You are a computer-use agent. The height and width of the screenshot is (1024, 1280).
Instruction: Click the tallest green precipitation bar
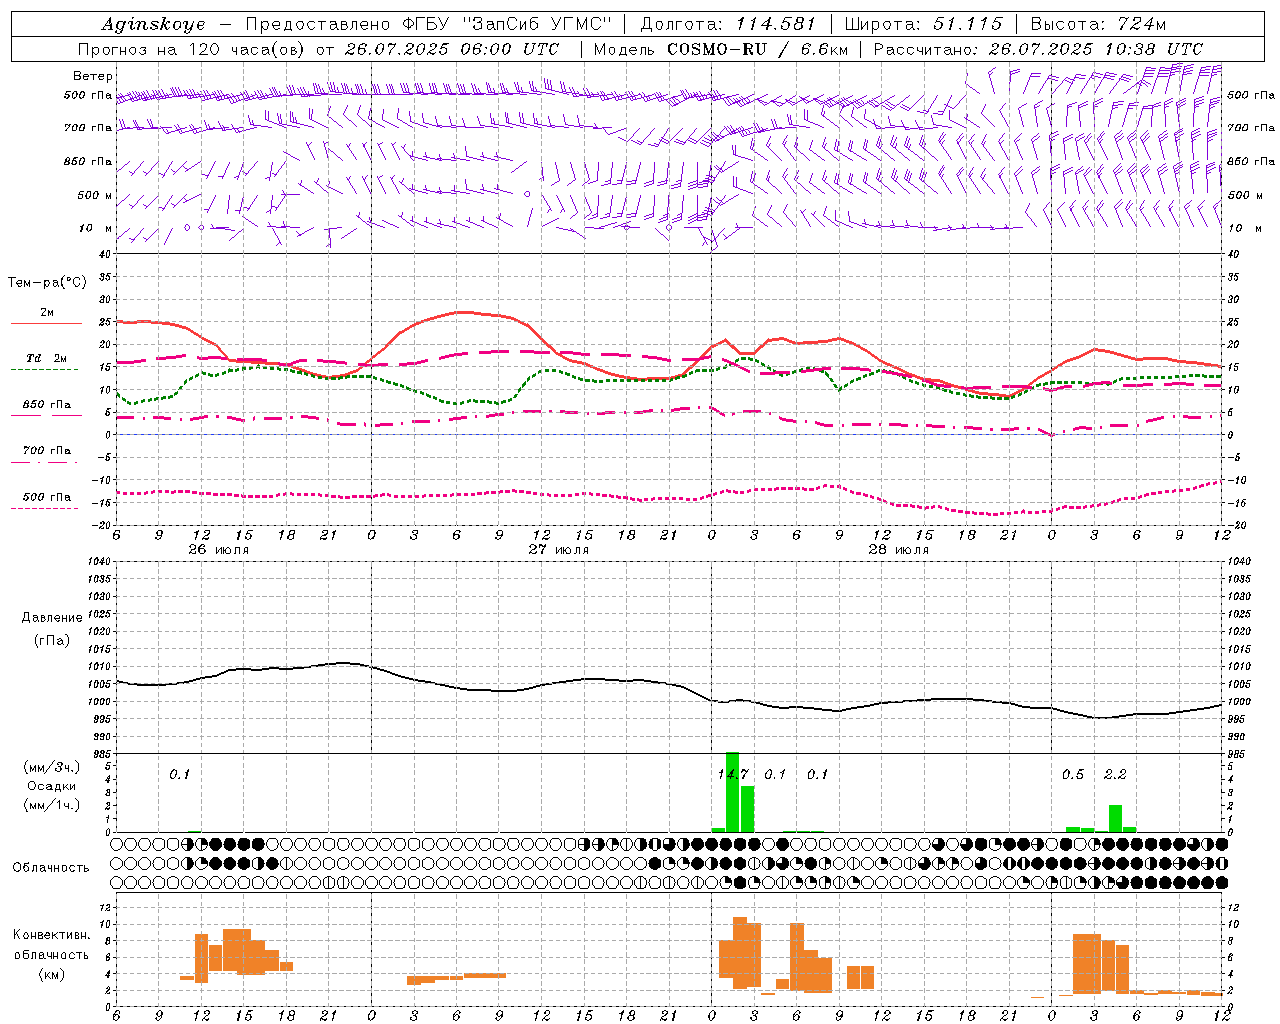732,792
